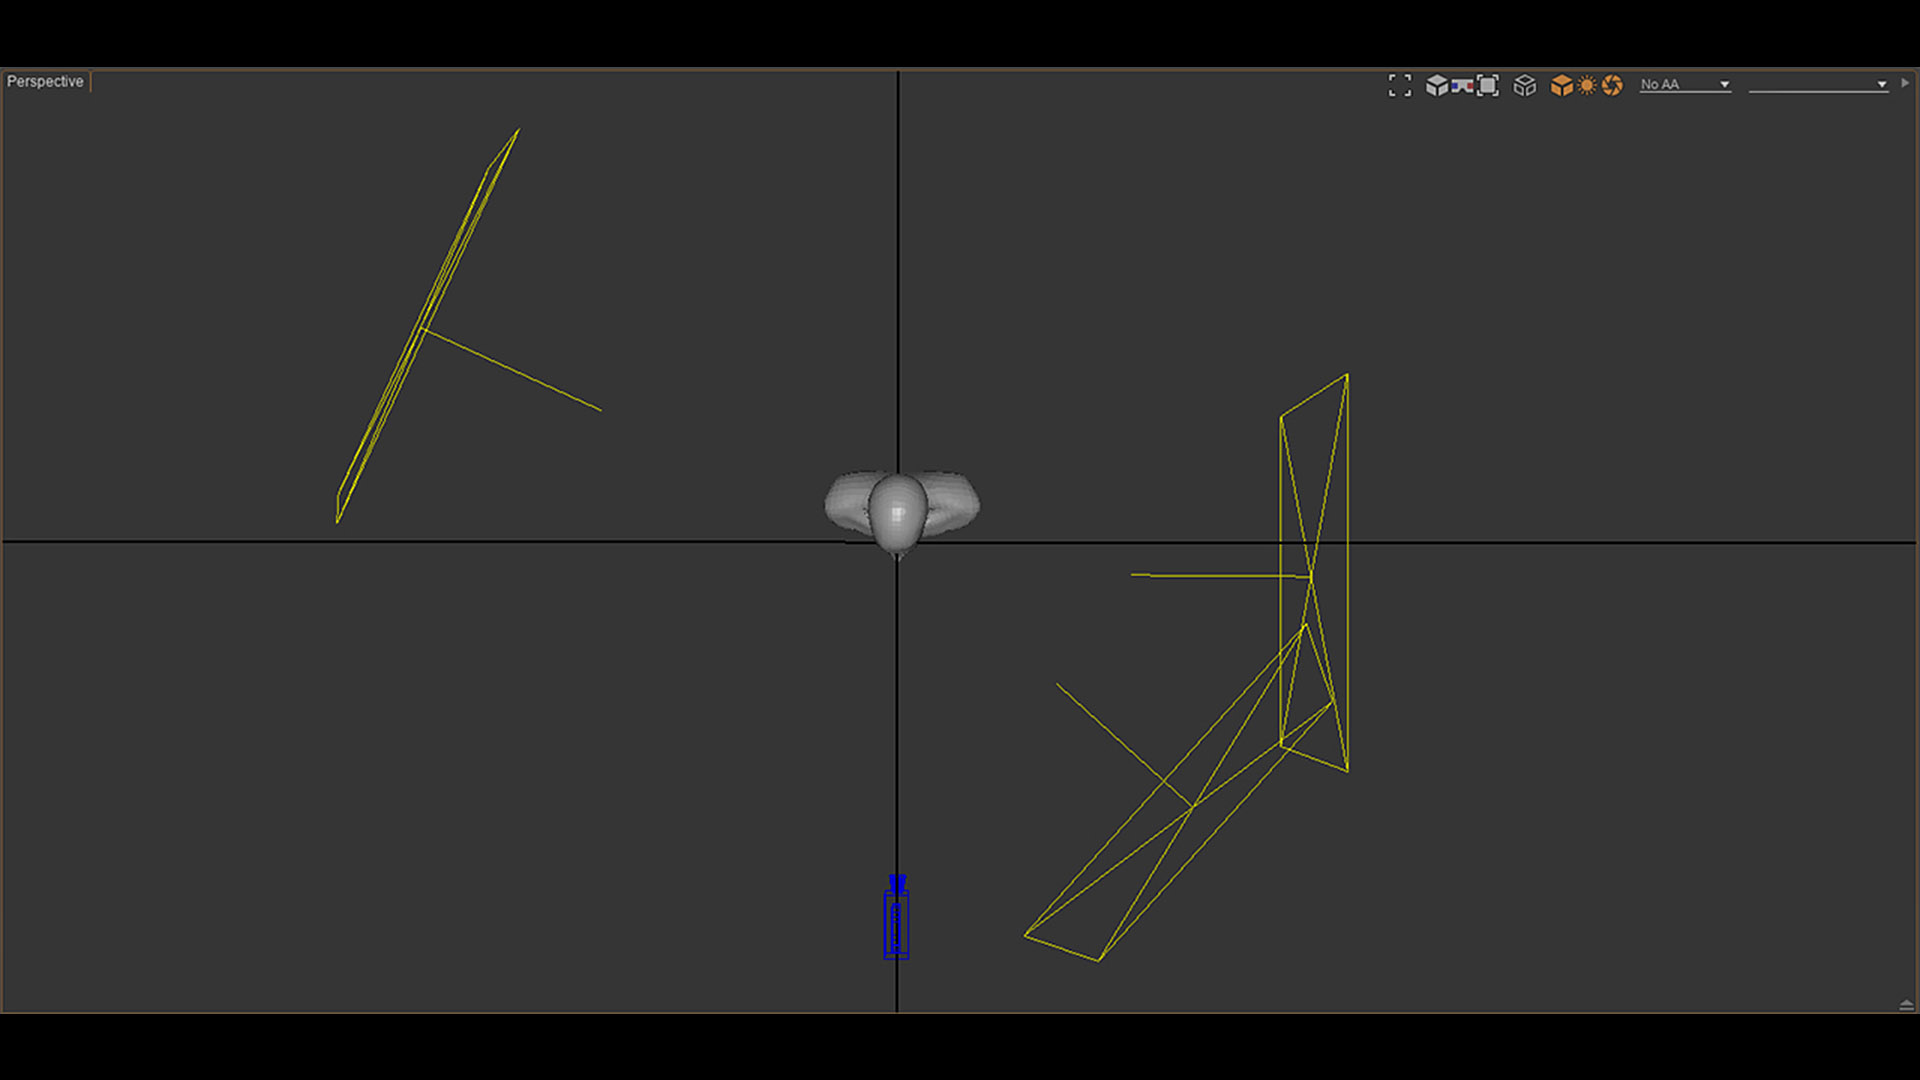Toggle the orange camera shutter icon

point(1612,86)
